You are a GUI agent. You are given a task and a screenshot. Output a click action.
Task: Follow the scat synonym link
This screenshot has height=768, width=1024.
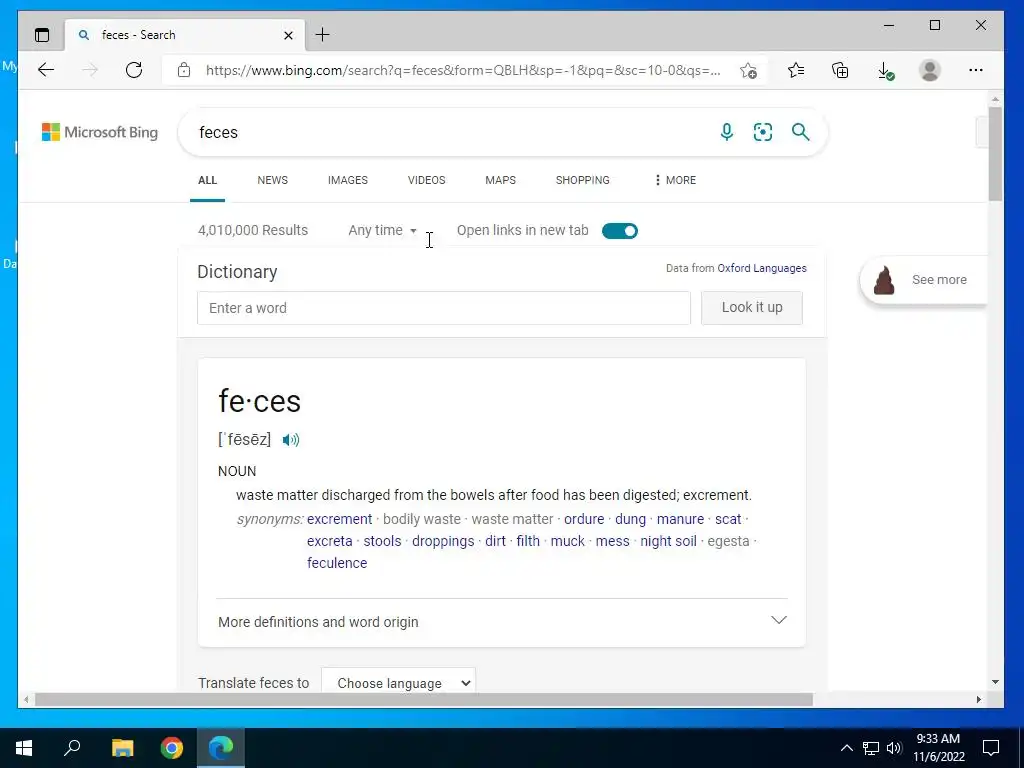click(728, 519)
